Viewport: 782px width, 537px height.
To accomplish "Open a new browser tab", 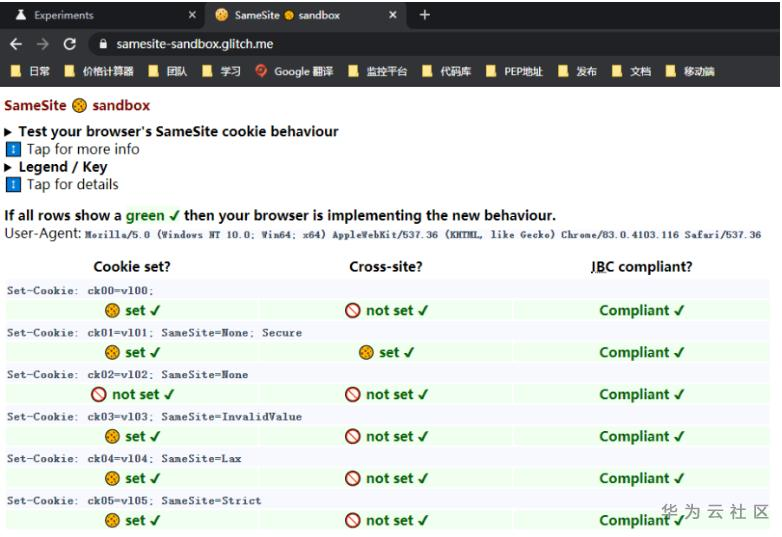I will (425, 15).
